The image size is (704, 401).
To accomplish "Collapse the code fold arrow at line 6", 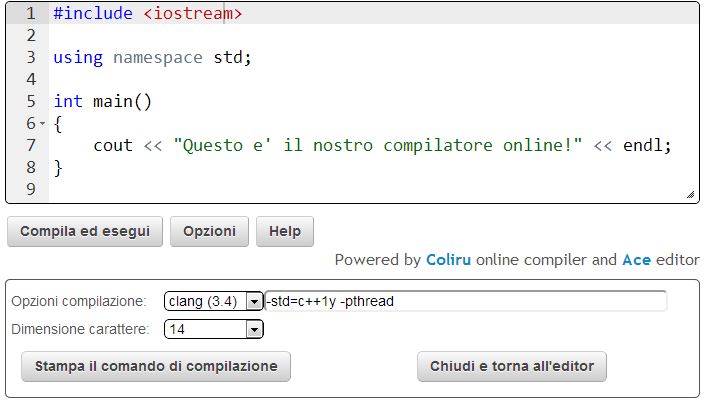I will pyautogui.click(x=42, y=124).
